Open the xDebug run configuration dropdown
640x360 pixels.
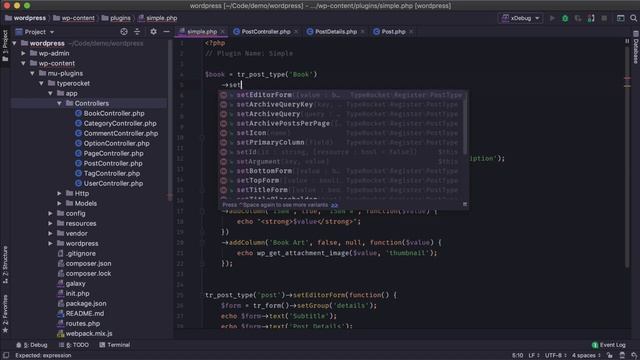point(521,18)
